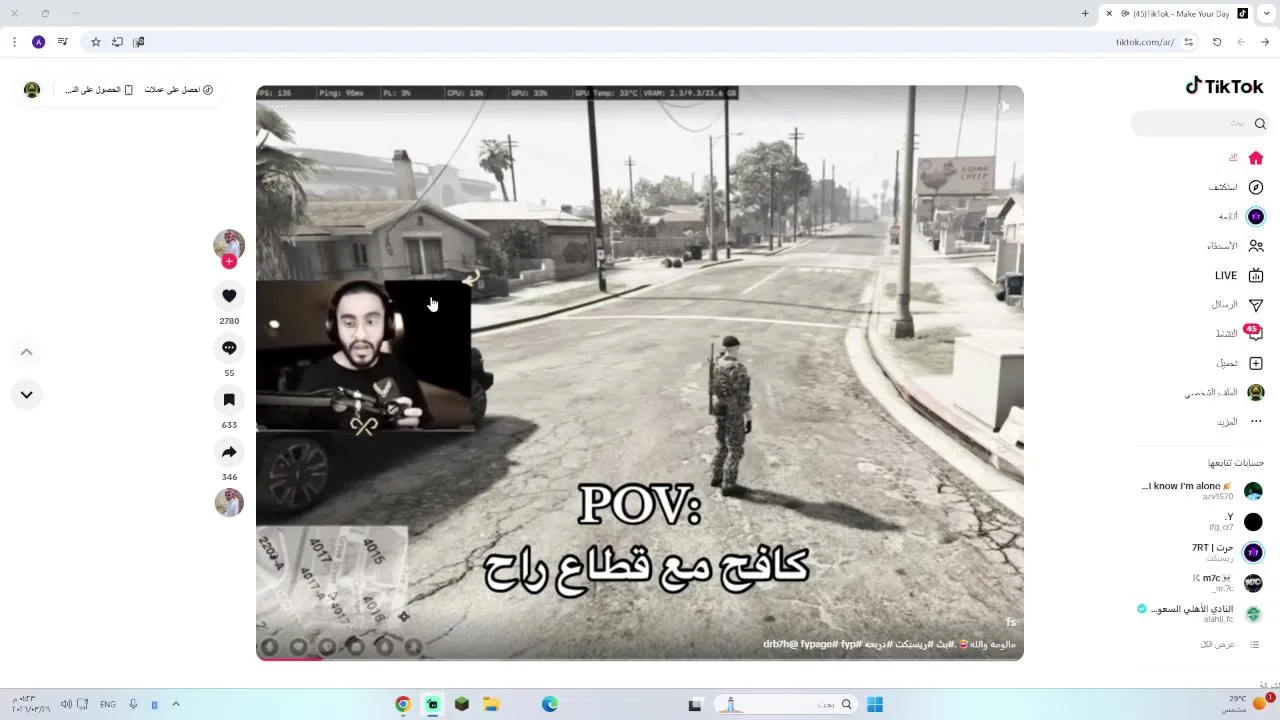Open the 7RT followed account
The width and height of the screenshot is (1280, 720).
[1227, 552]
